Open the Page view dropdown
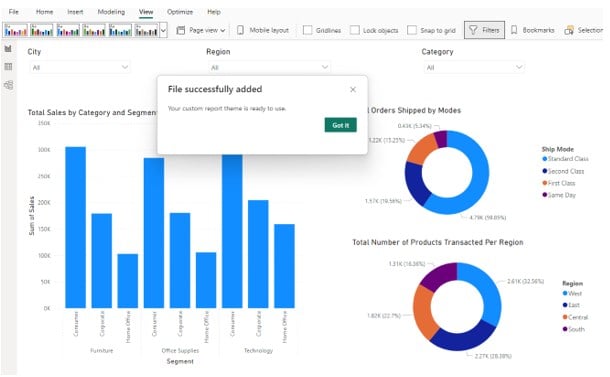Image resolution: width=610 pixels, height=377 pixels. (201, 30)
